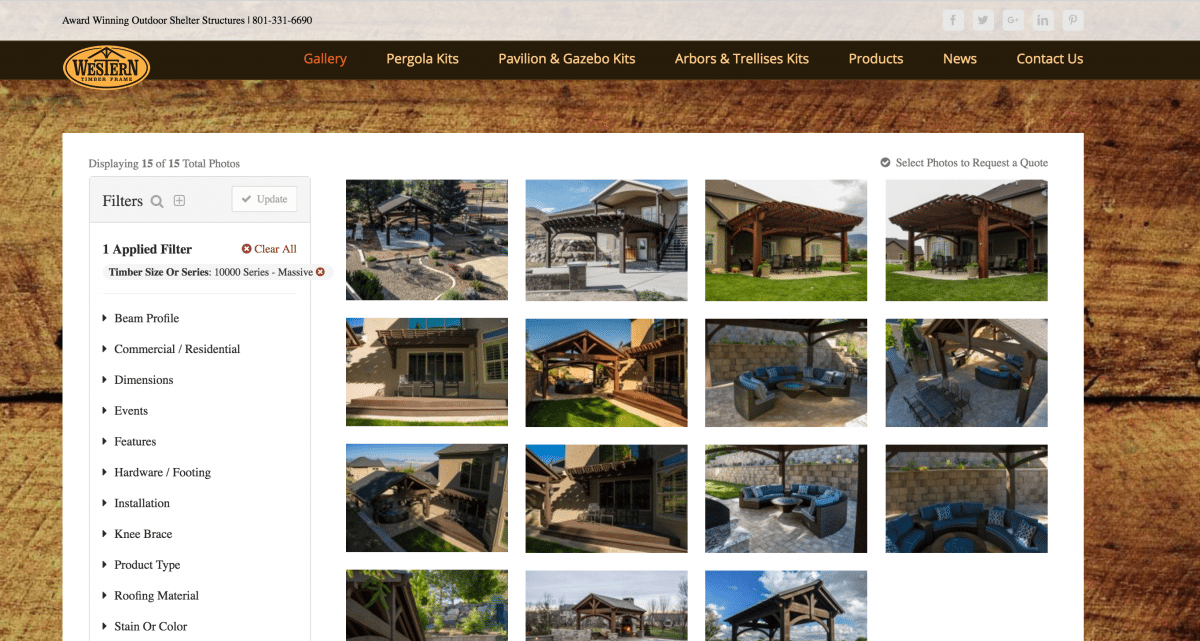Screen dimensions: 1200x641
Task: Open the Products menu item
Action: (876, 59)
